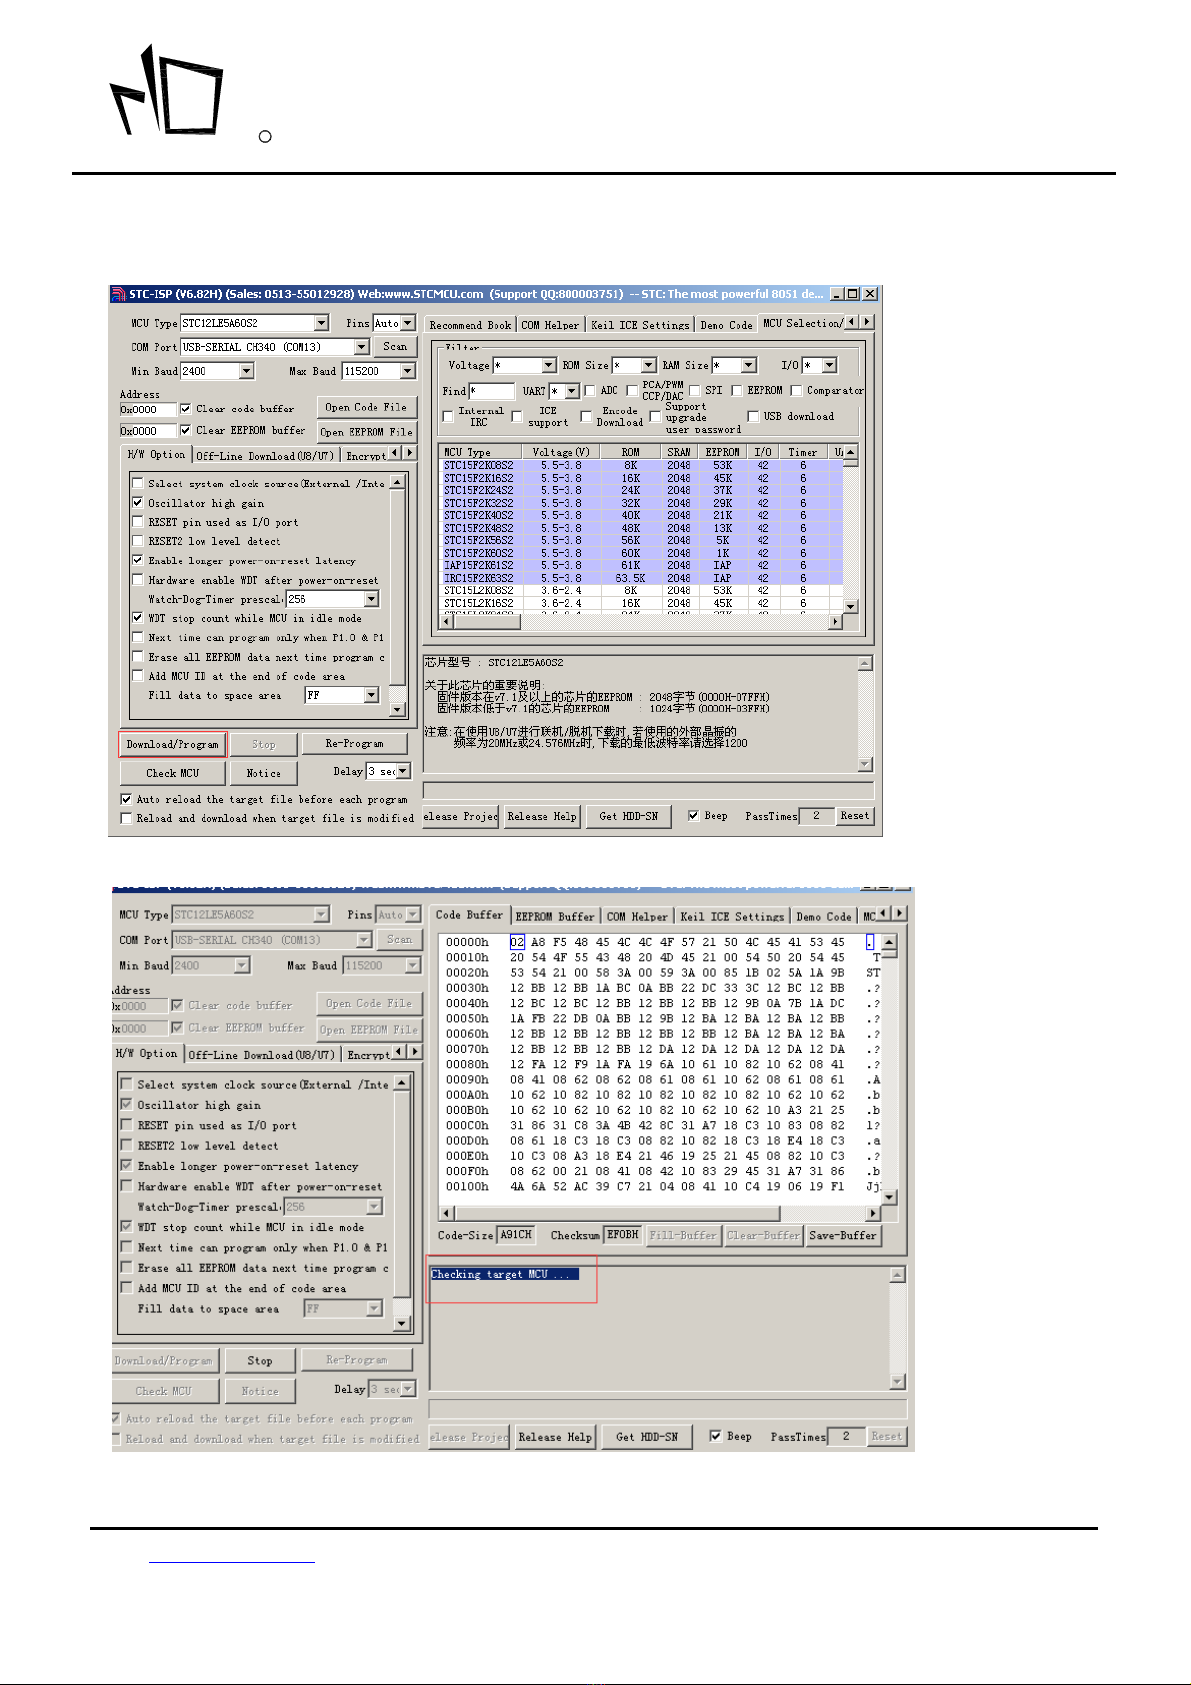Toggle Beep checkbox in Code Buffer window
The height and width of the screenshot is (1685, 1191).
715,1436
